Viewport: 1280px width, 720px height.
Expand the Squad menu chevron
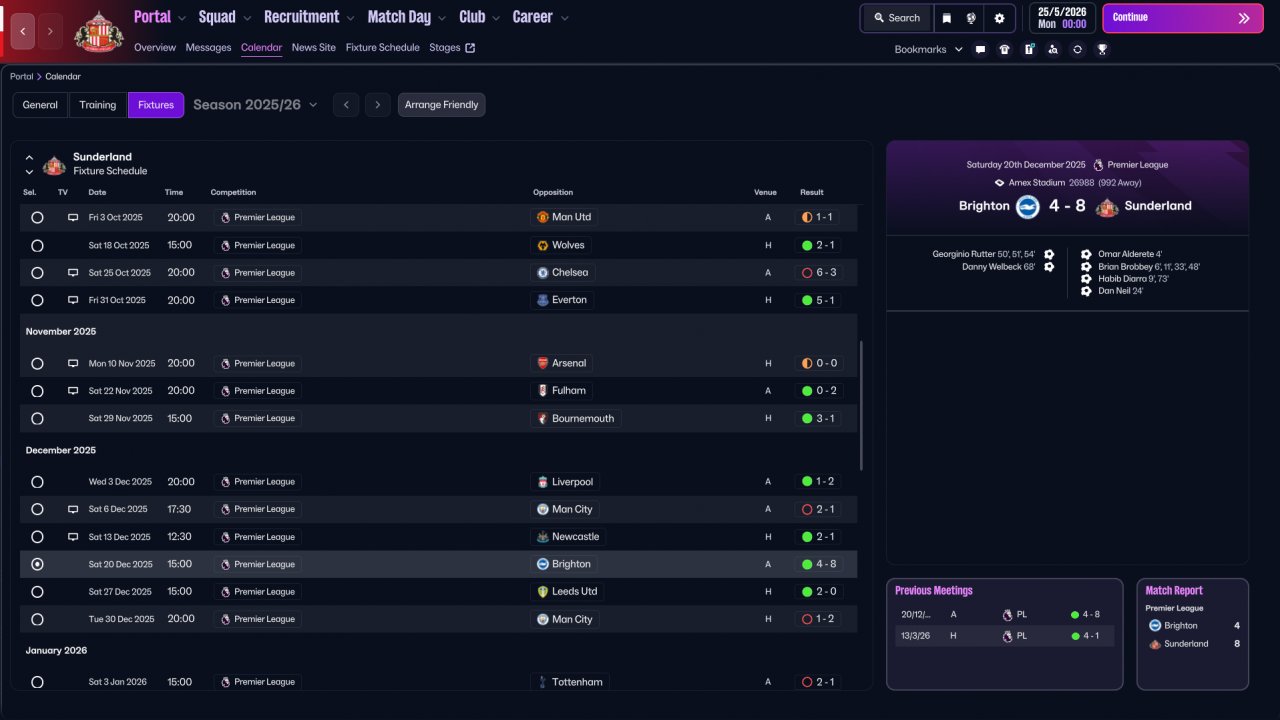pyautogui.click(x=247, y=18)
